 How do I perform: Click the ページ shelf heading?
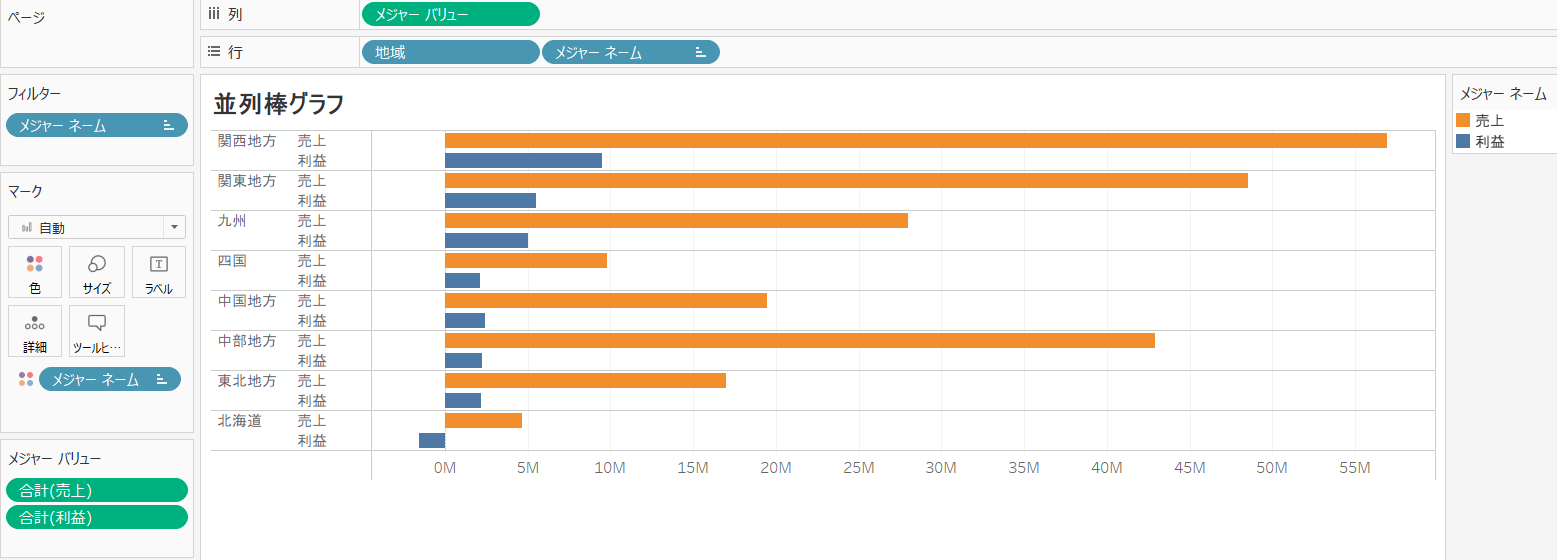(26, 17)
